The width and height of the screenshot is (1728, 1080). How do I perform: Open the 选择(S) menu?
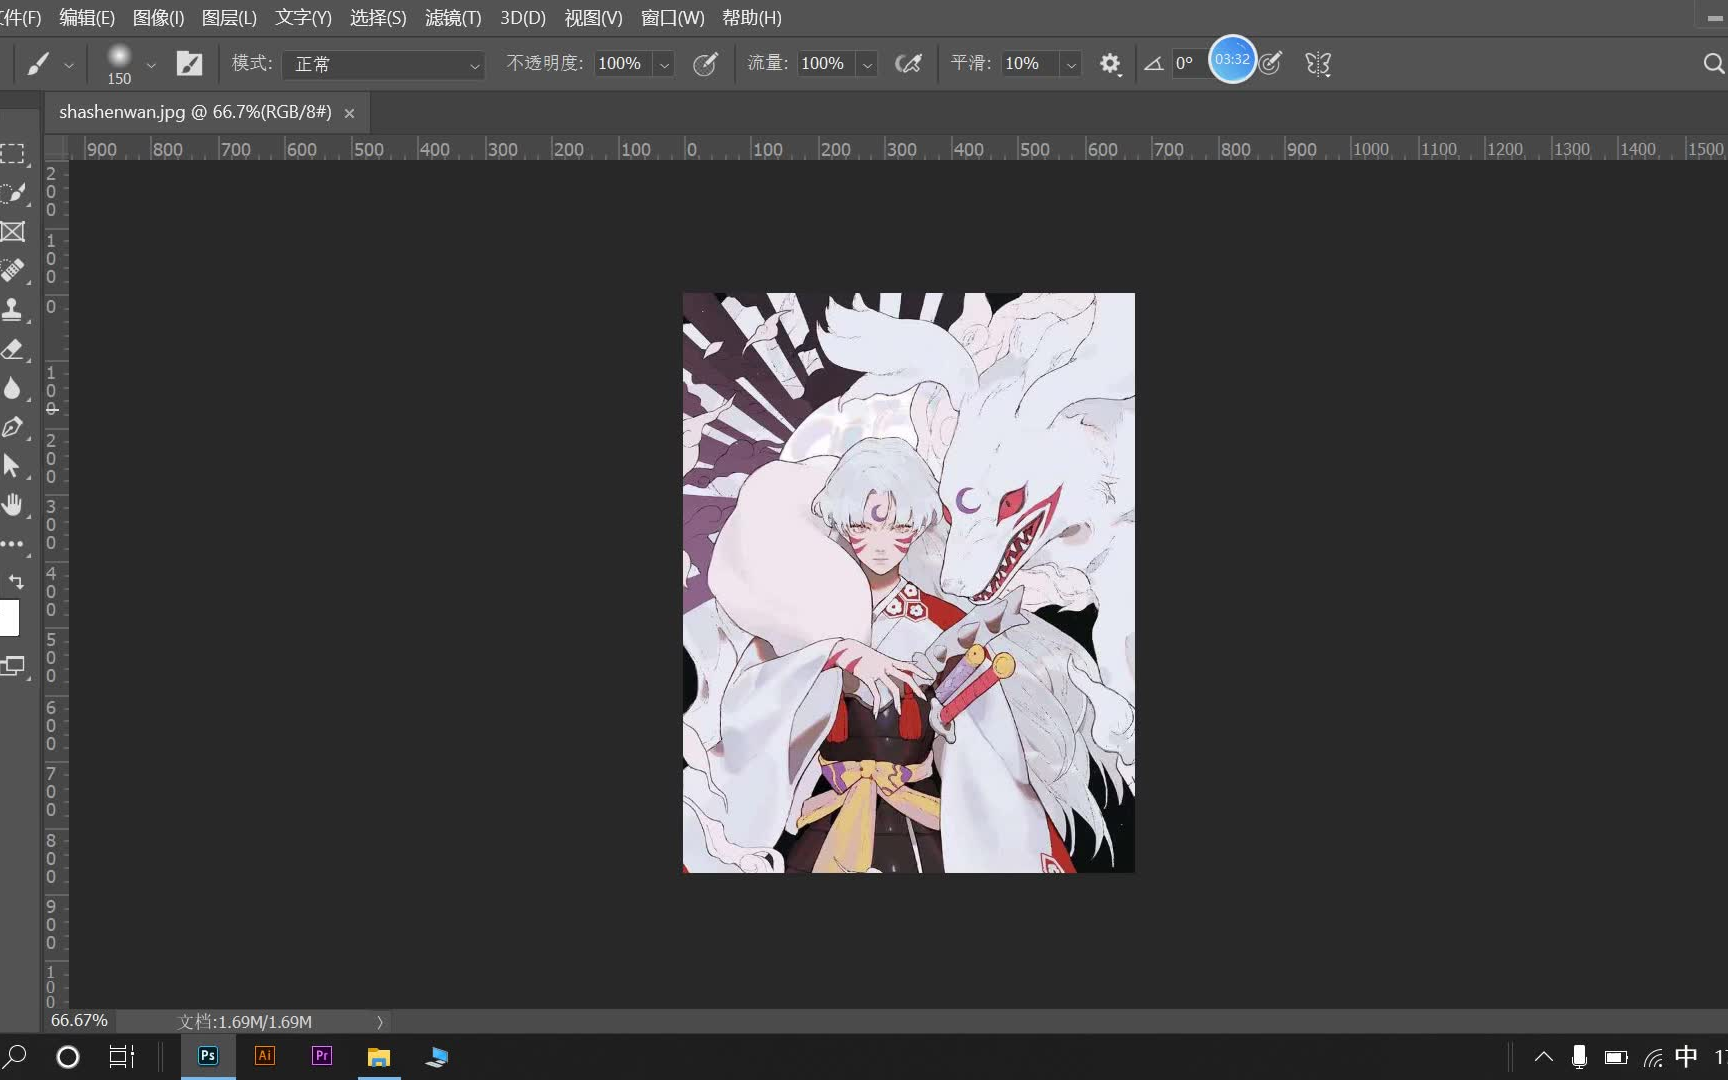(378, 18)
